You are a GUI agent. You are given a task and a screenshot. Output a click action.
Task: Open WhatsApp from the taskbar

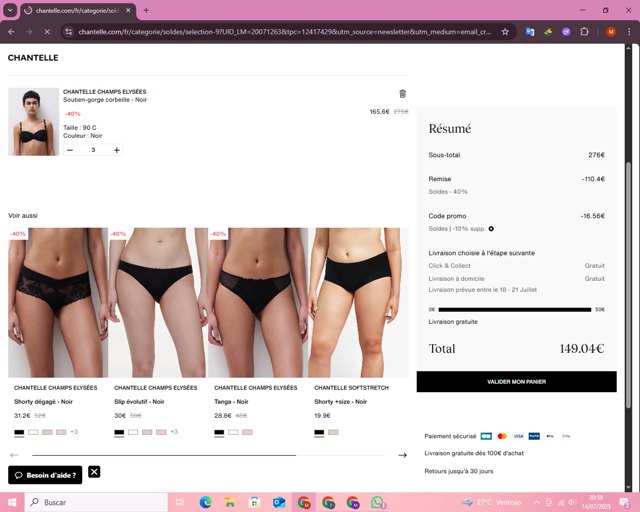(378, 502)
